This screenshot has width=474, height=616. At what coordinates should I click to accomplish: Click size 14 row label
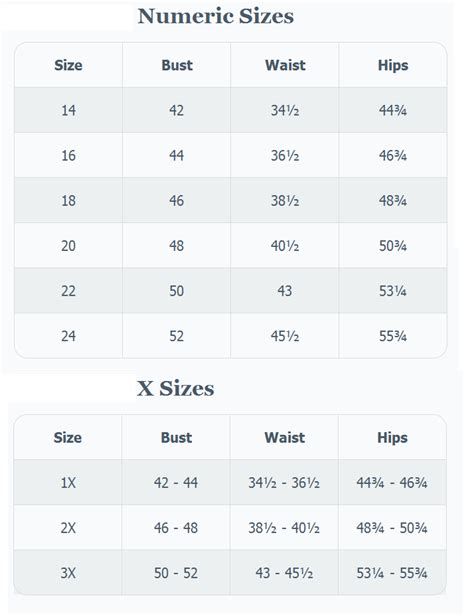[x=68, y=110]
